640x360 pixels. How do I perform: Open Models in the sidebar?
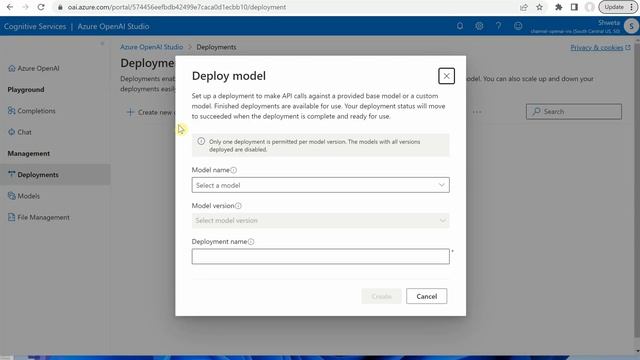click(x=24, y=196)
